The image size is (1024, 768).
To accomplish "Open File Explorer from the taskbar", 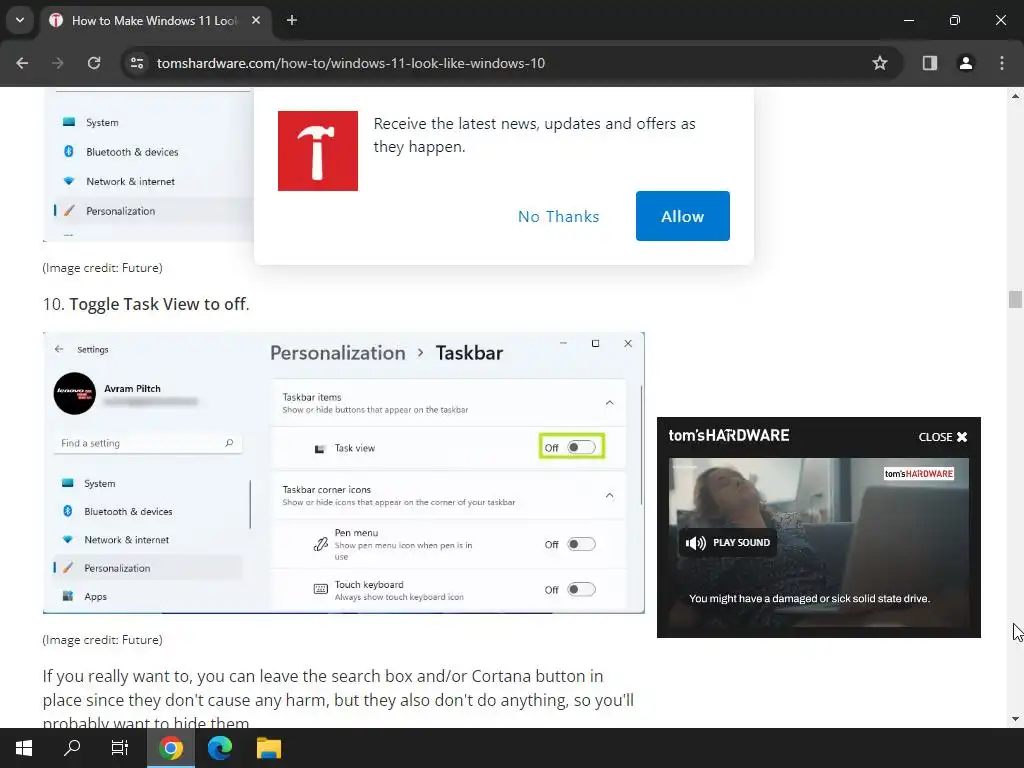I will pyautogui.click(x=268, y=748).
